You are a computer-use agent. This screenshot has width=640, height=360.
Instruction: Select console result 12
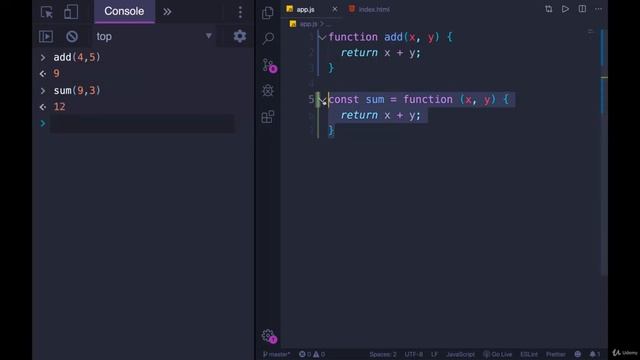coord(59,107)
